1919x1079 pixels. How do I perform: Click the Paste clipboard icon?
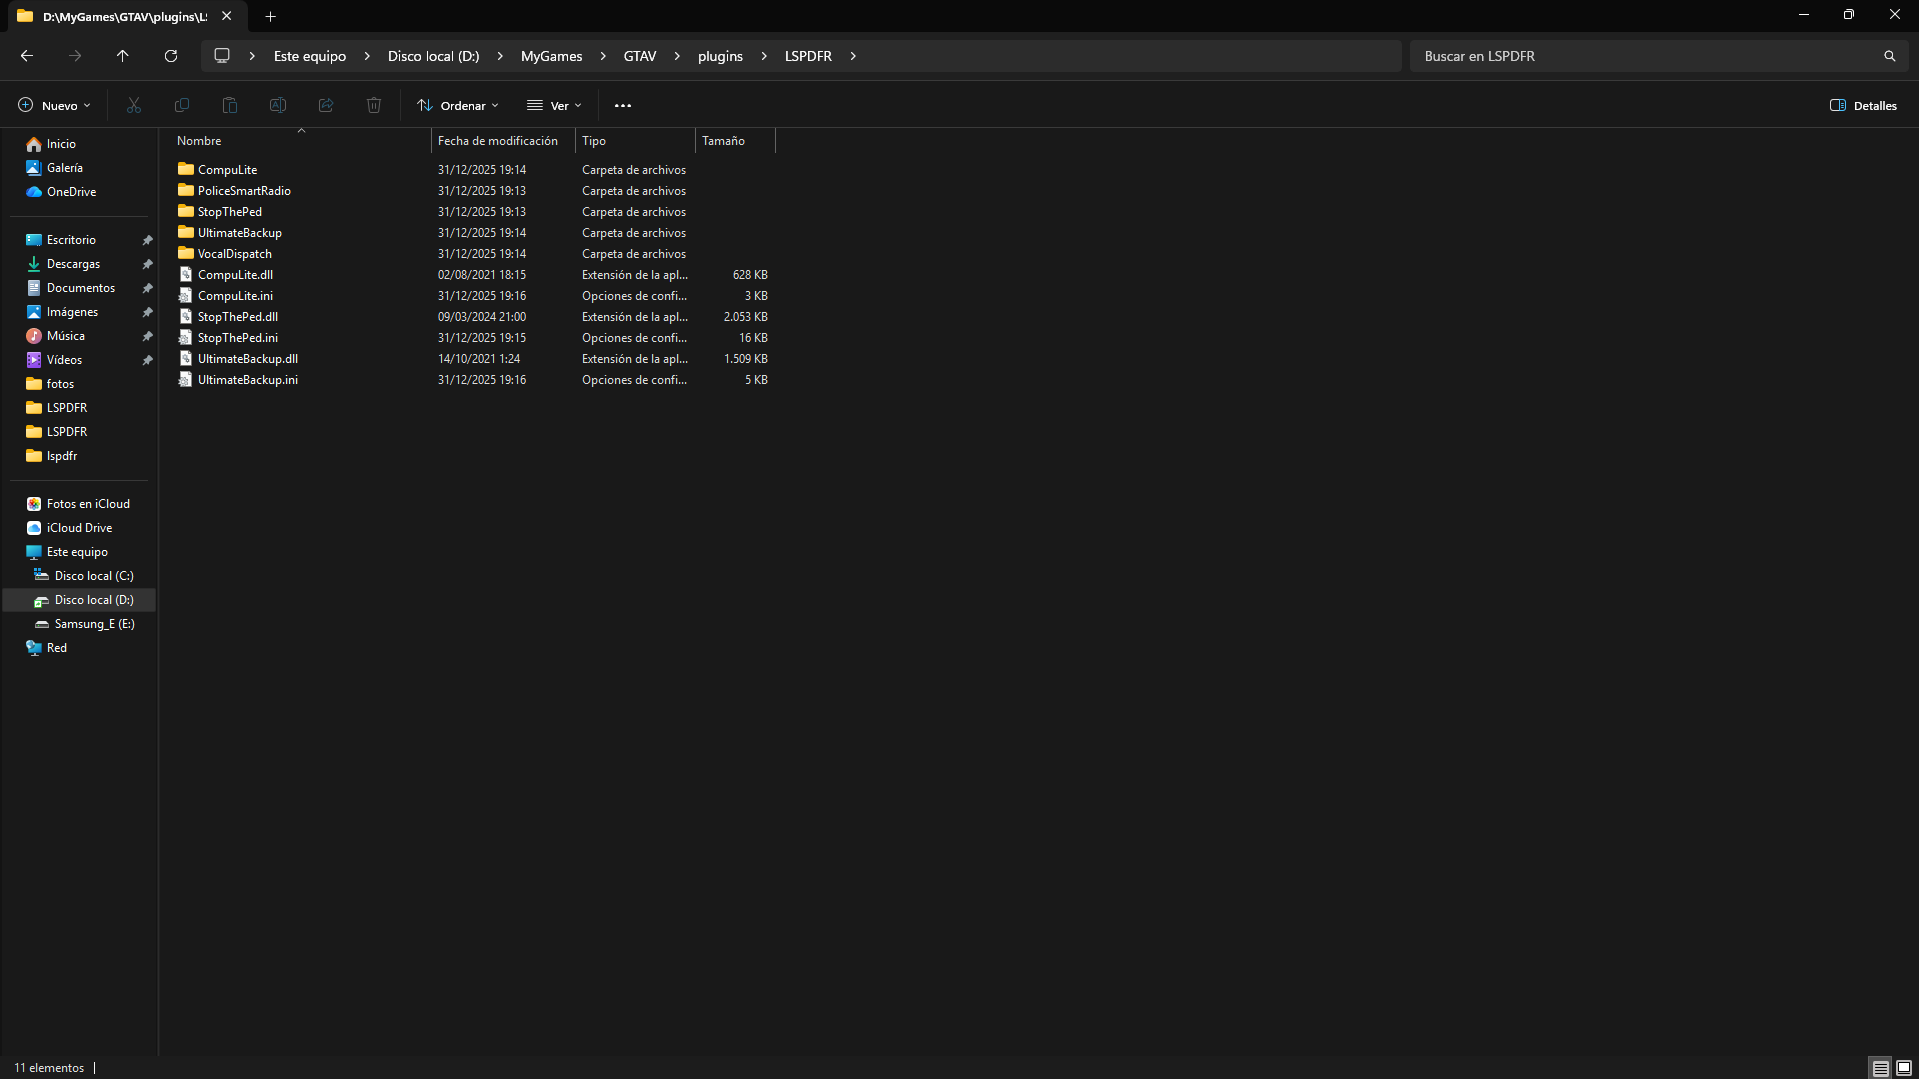230,105
